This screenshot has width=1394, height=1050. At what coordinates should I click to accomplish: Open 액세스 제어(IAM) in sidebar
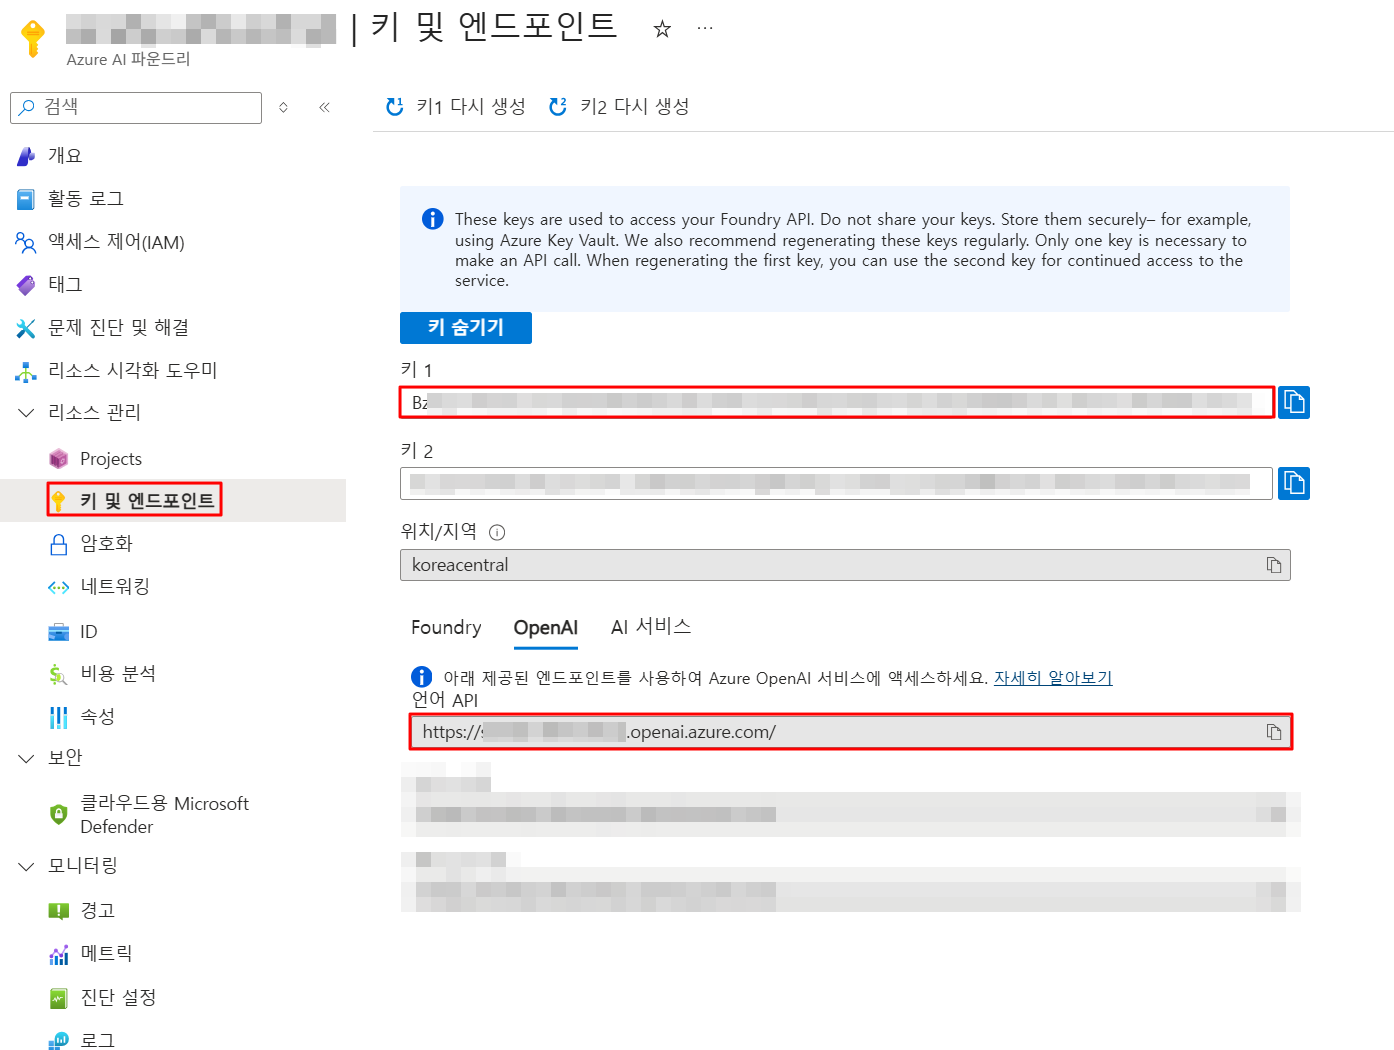point(116,241)
